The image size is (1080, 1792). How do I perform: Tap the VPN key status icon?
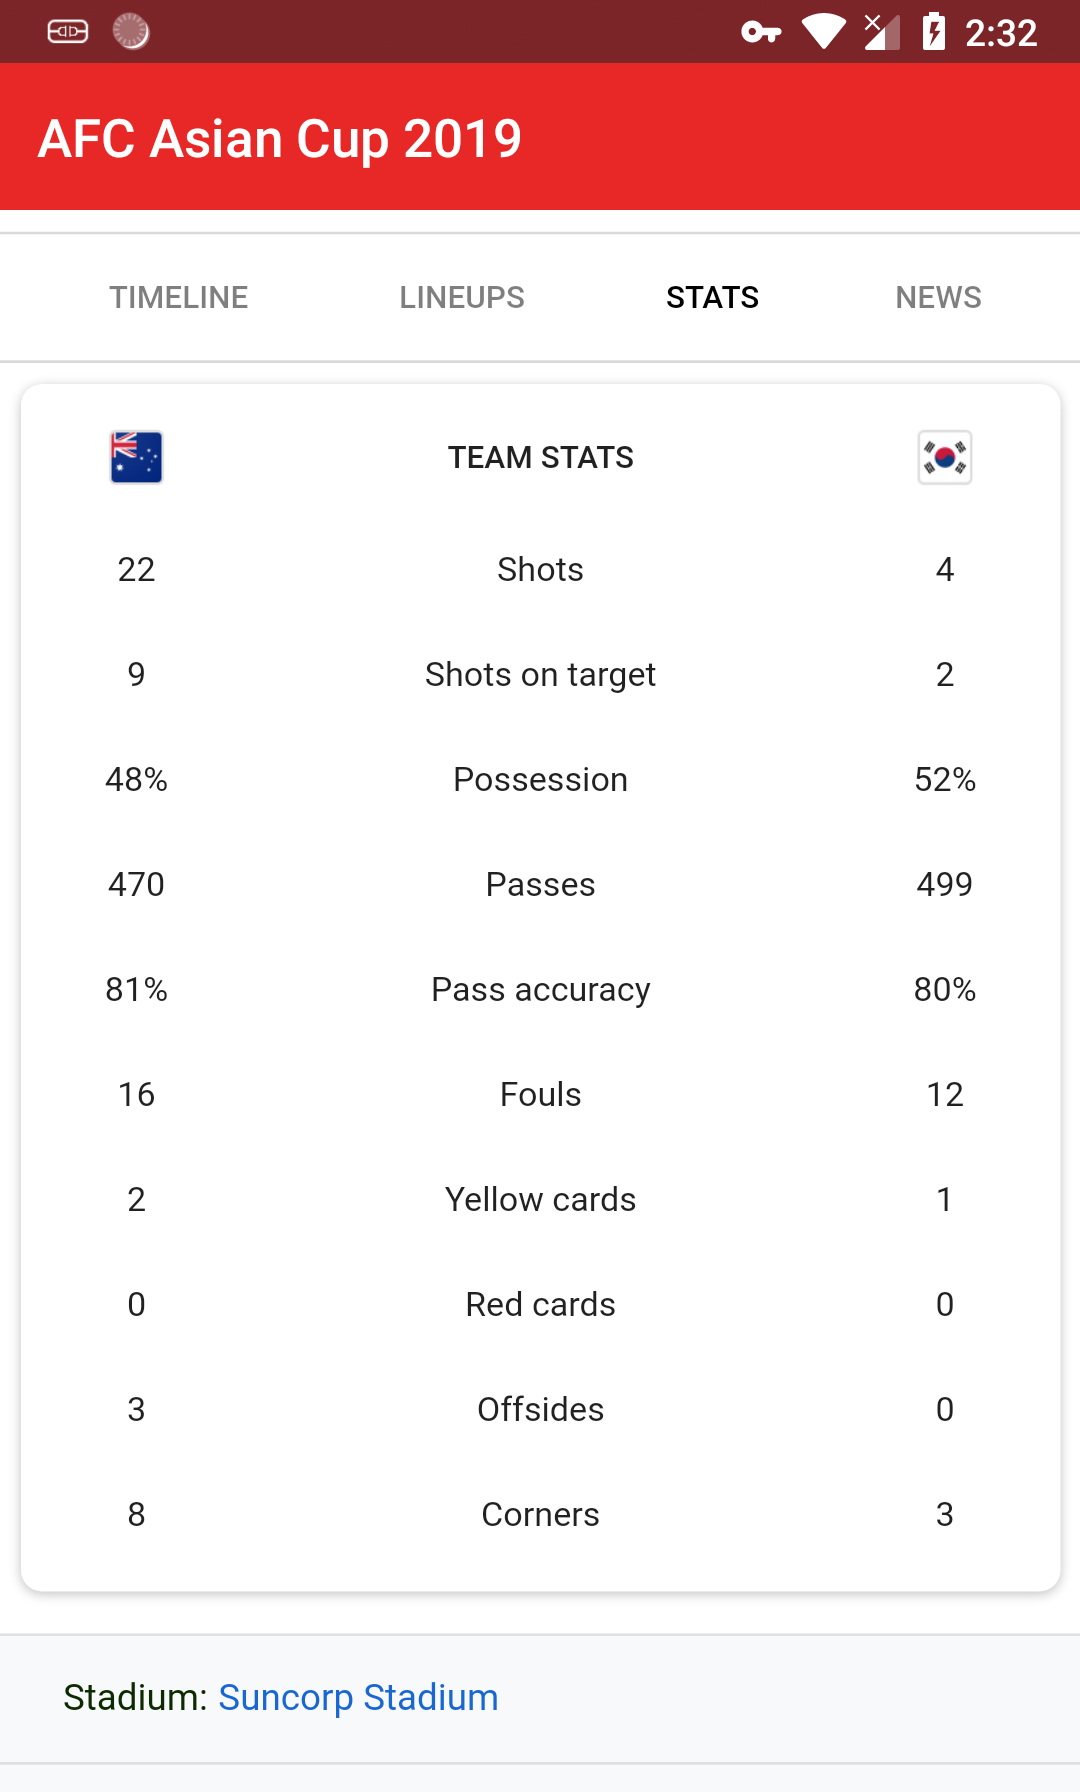point(761,33)
